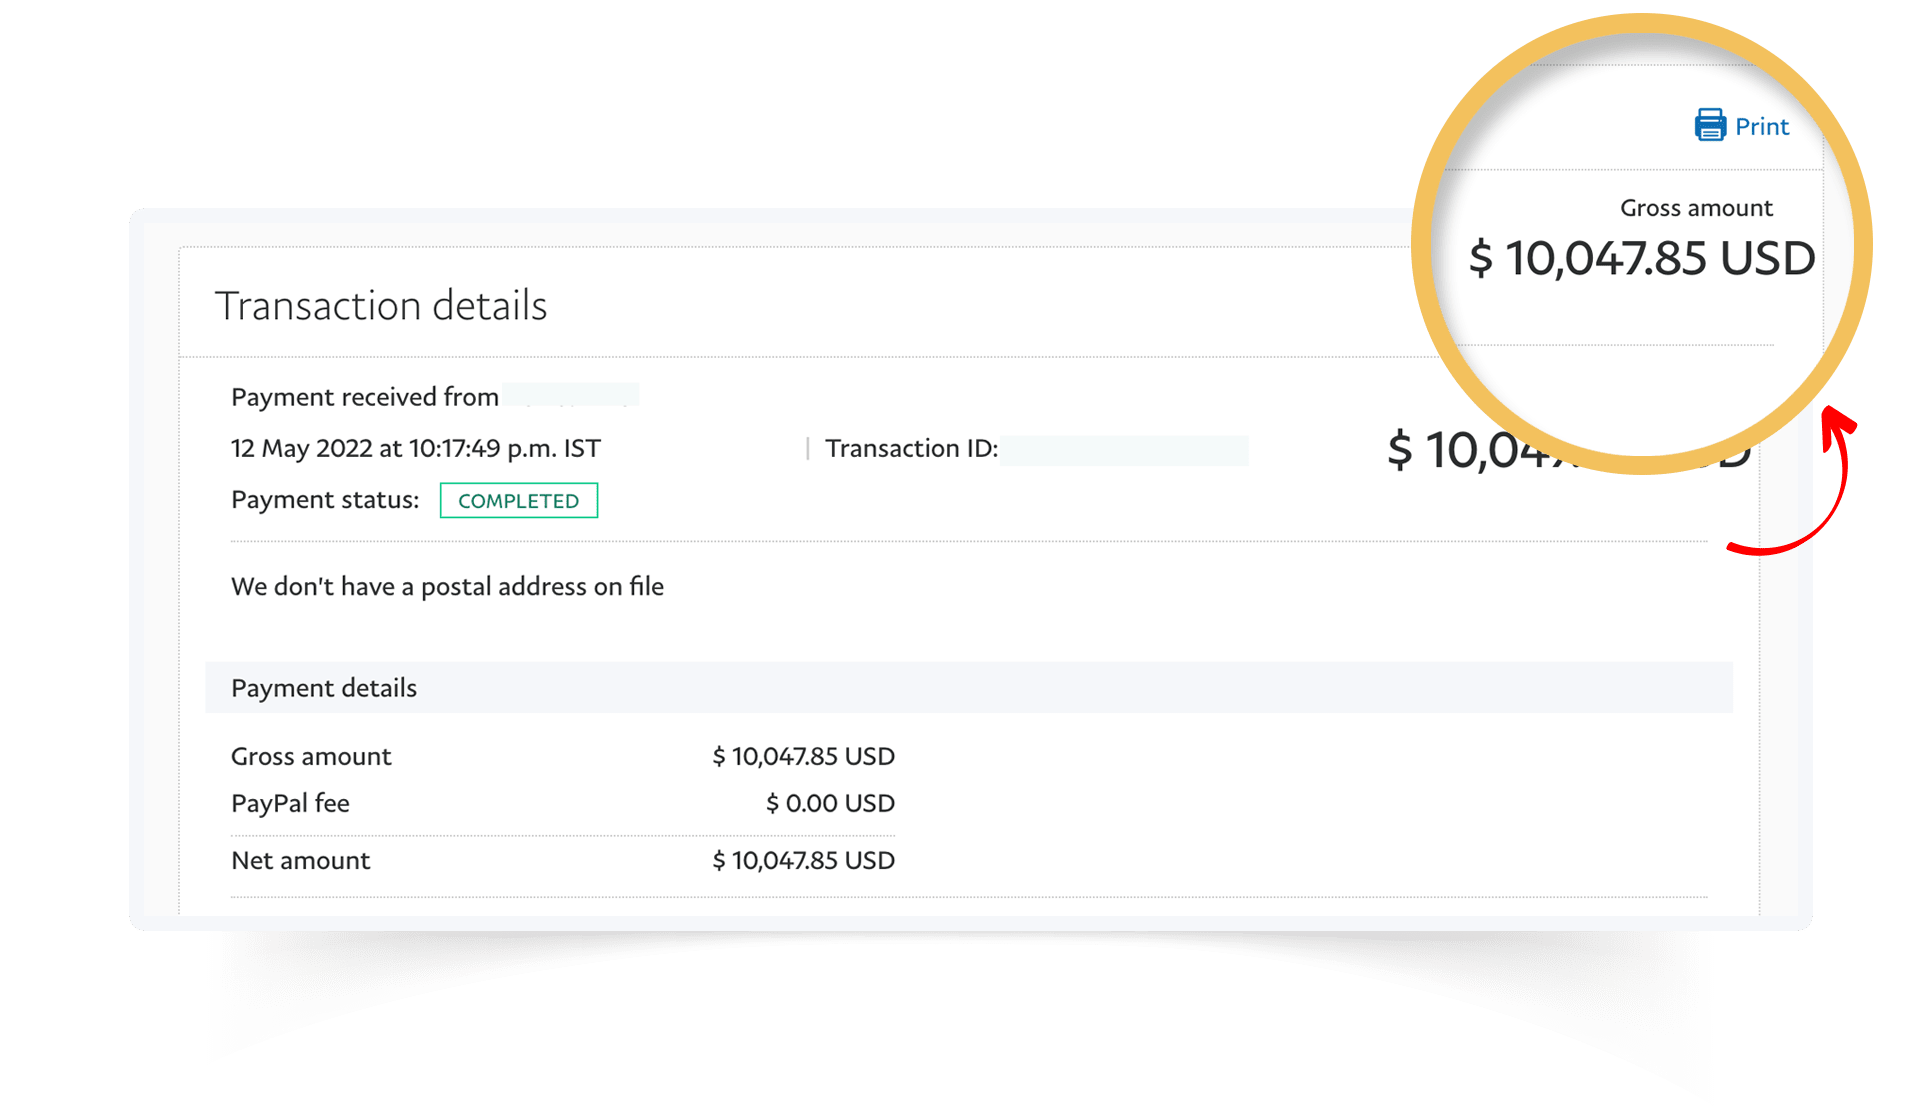Click the PayPal fee label
This screenshot has width=1920, height=1112.
[290, 803]
